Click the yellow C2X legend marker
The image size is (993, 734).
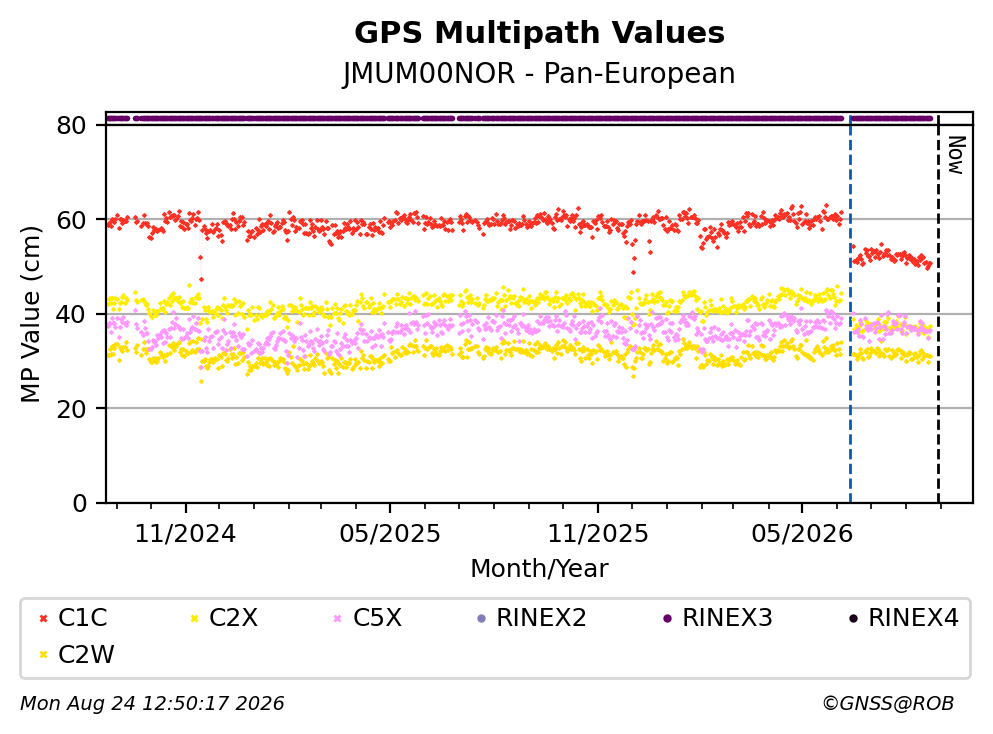tap(194, 618)
